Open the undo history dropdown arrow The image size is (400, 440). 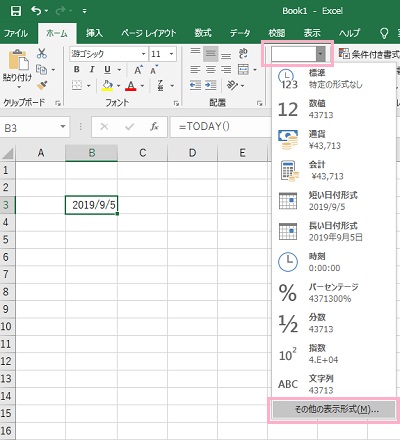(x=46, y=11)
